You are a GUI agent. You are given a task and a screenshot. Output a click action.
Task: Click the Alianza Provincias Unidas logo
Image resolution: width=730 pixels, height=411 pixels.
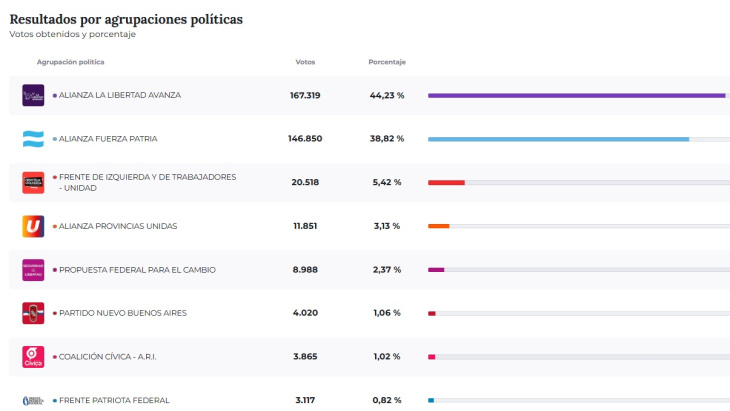click(x=33, y=226)
